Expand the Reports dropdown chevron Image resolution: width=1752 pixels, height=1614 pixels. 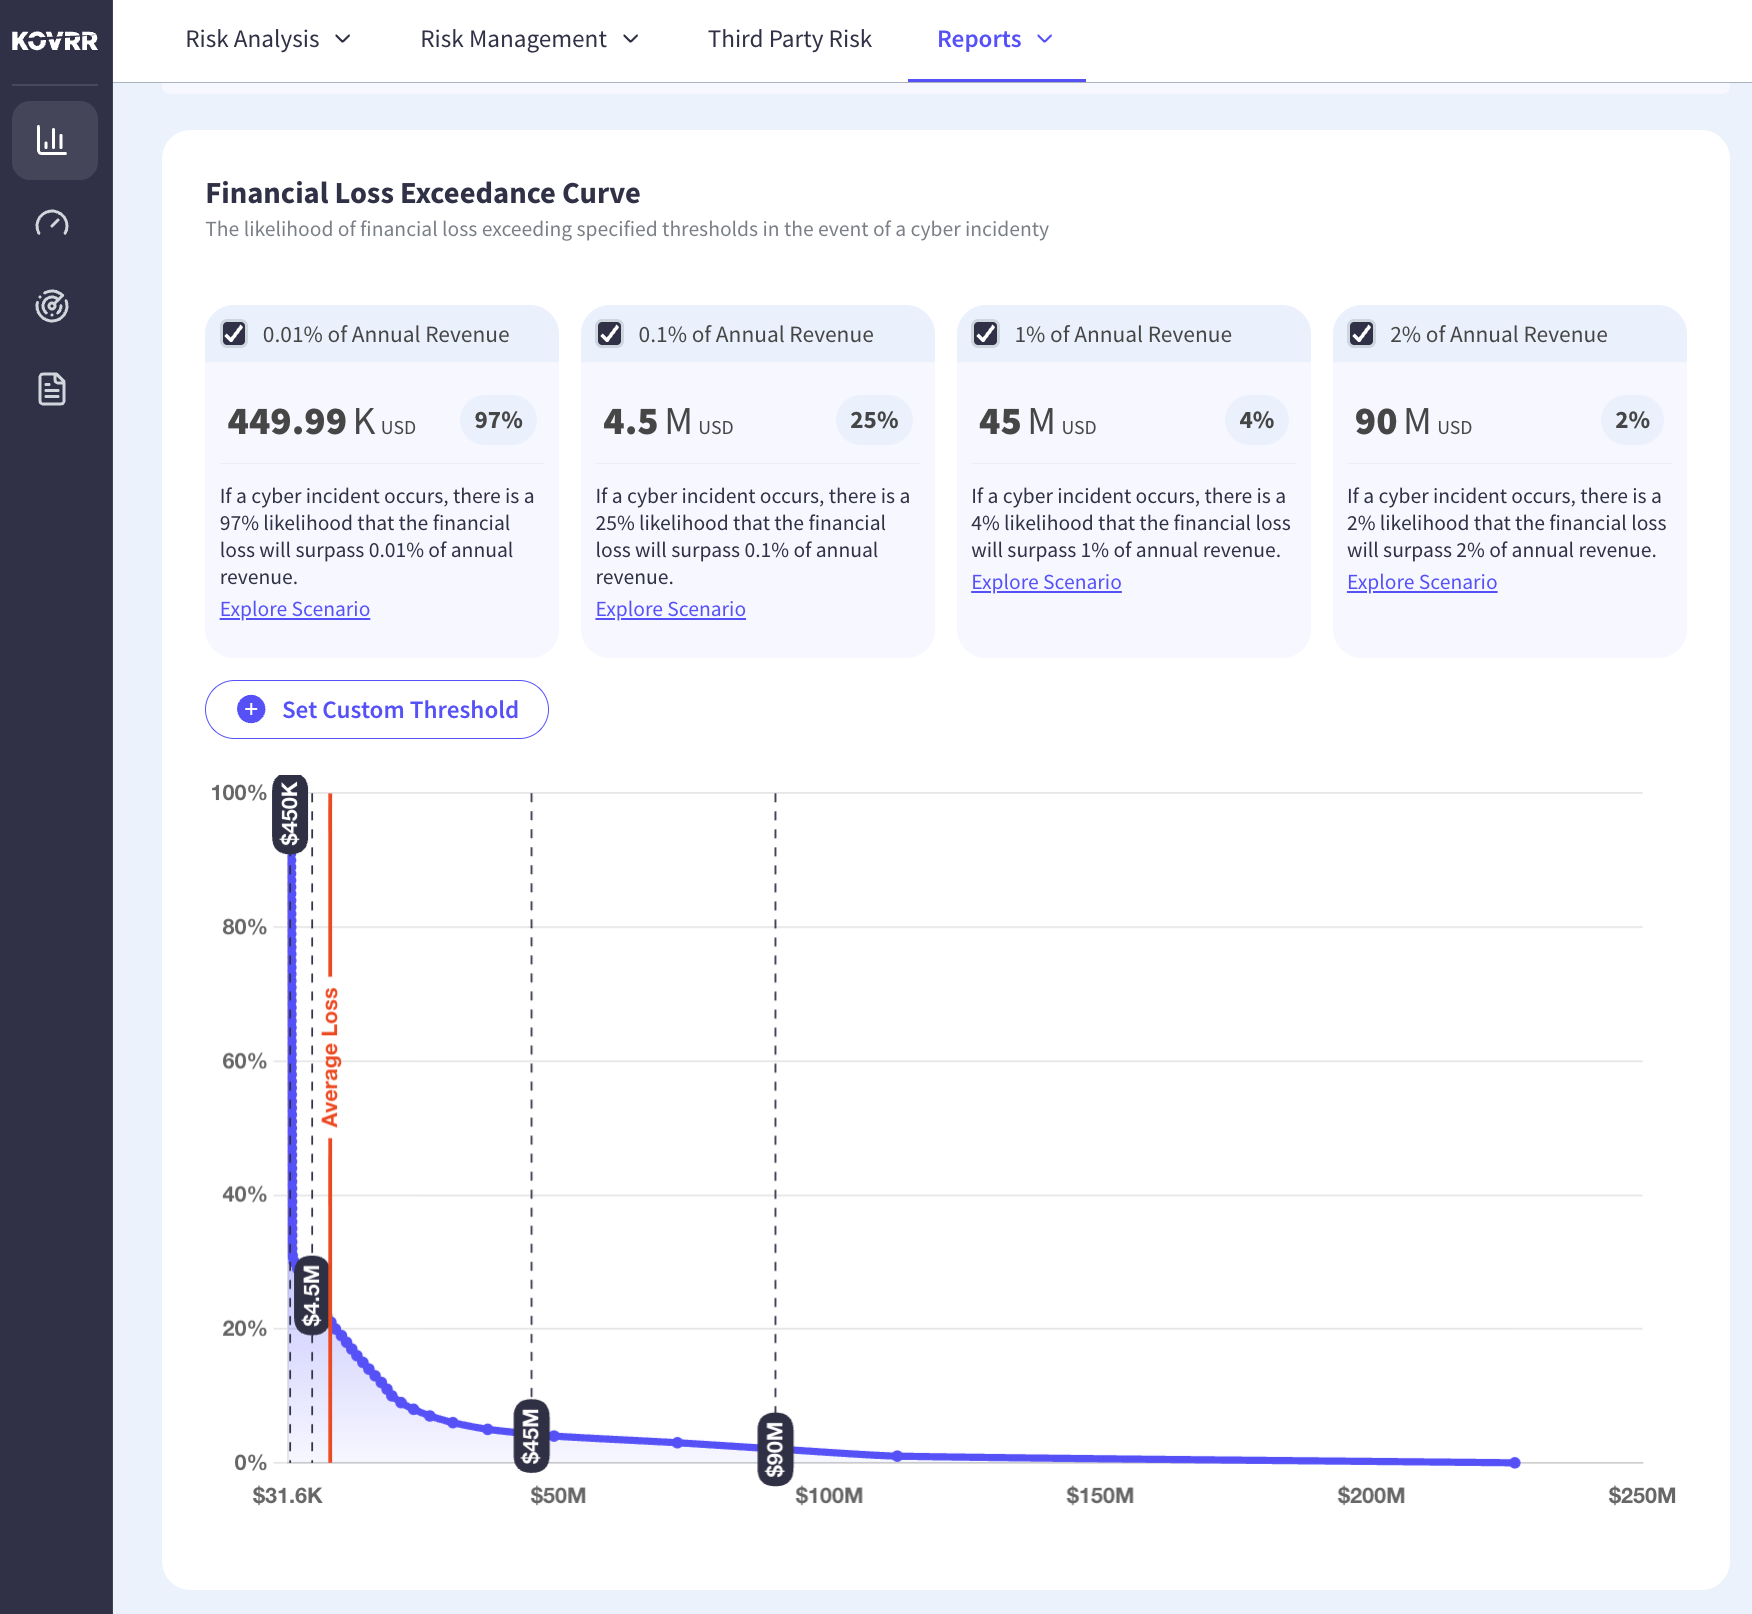pyautogui.click(x=1045, y=39)
